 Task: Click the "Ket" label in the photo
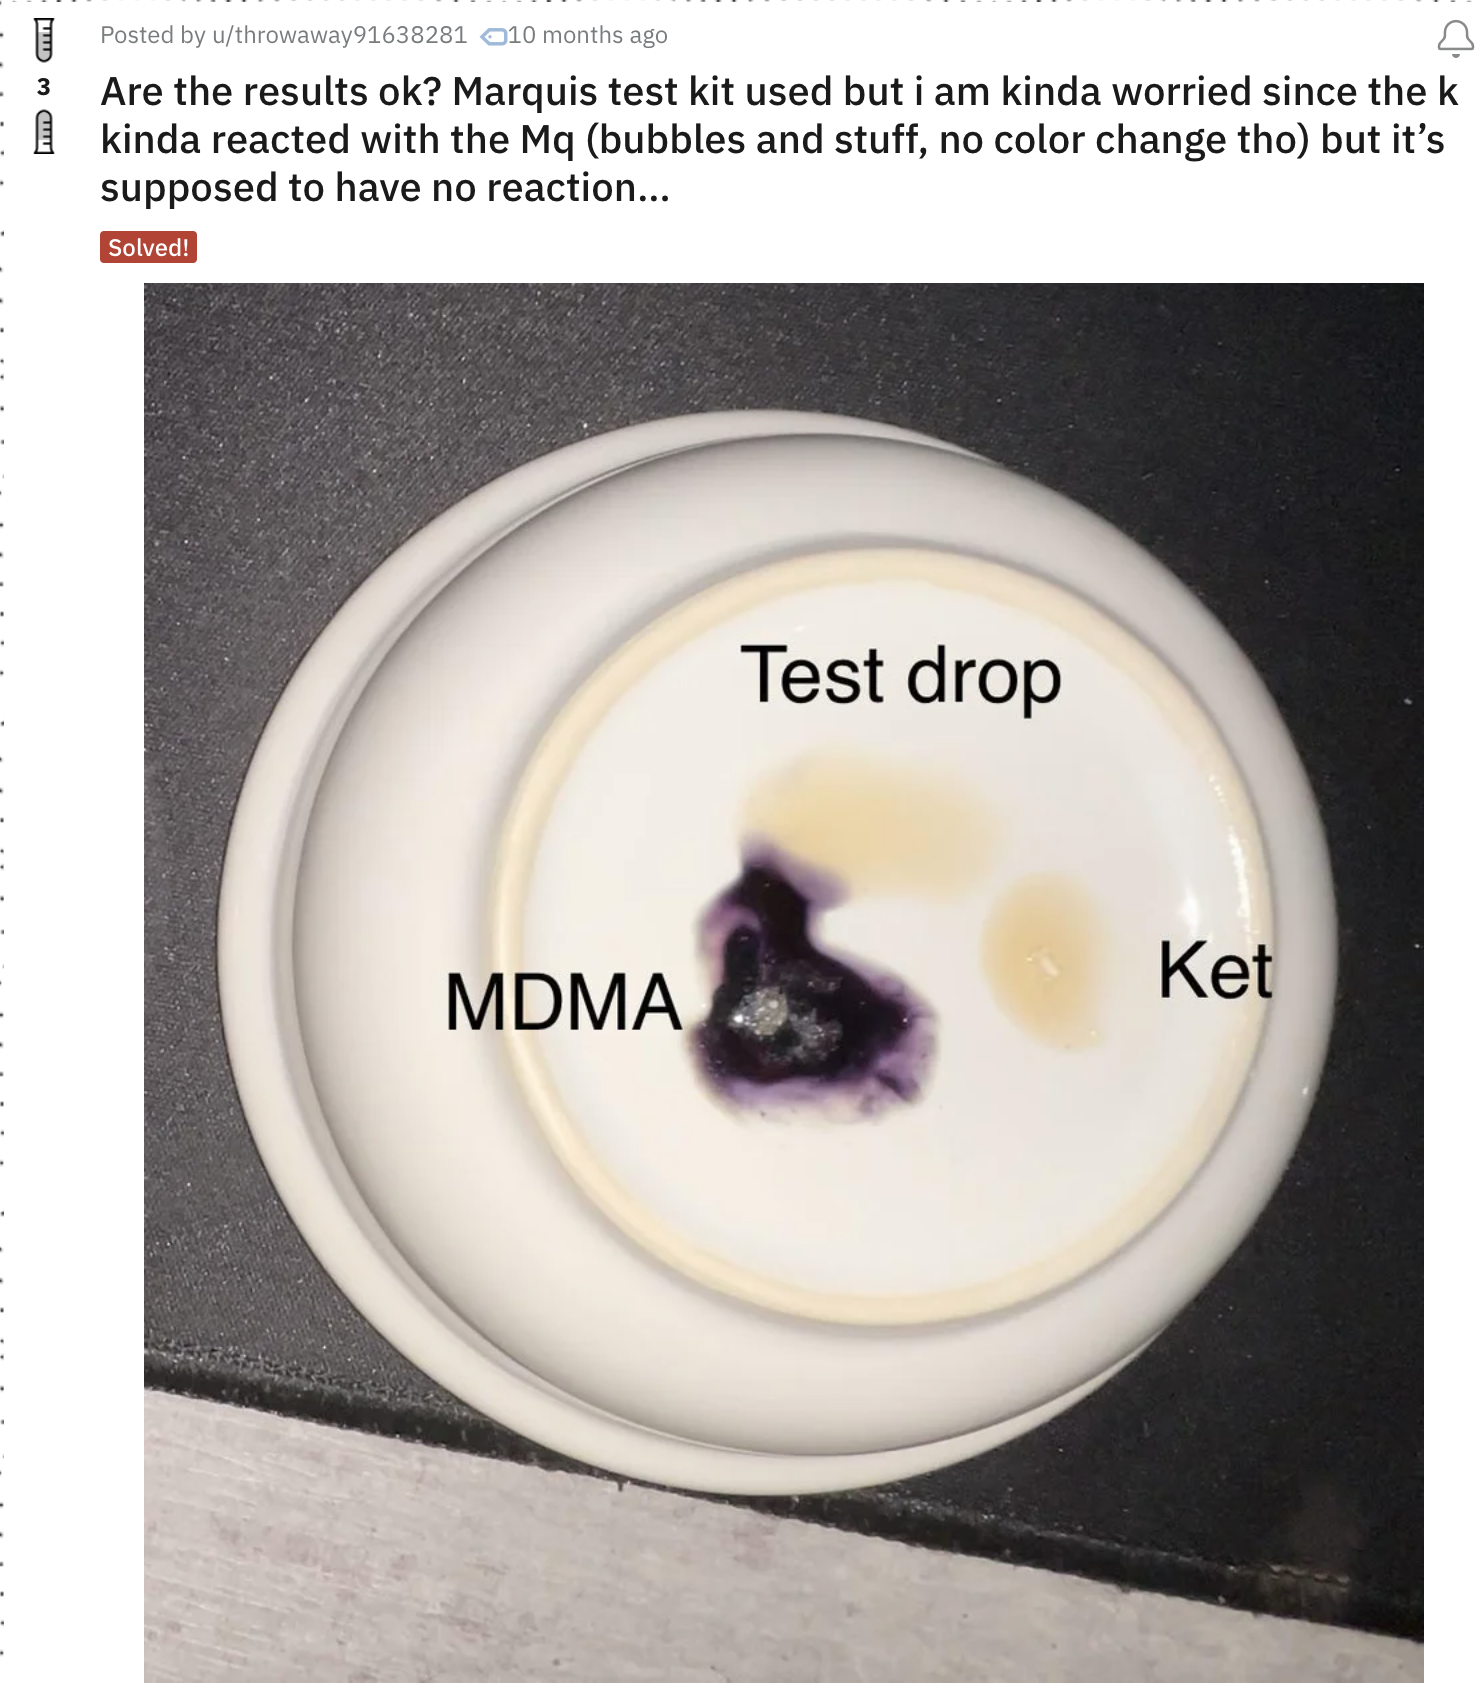click(1215, 970)
